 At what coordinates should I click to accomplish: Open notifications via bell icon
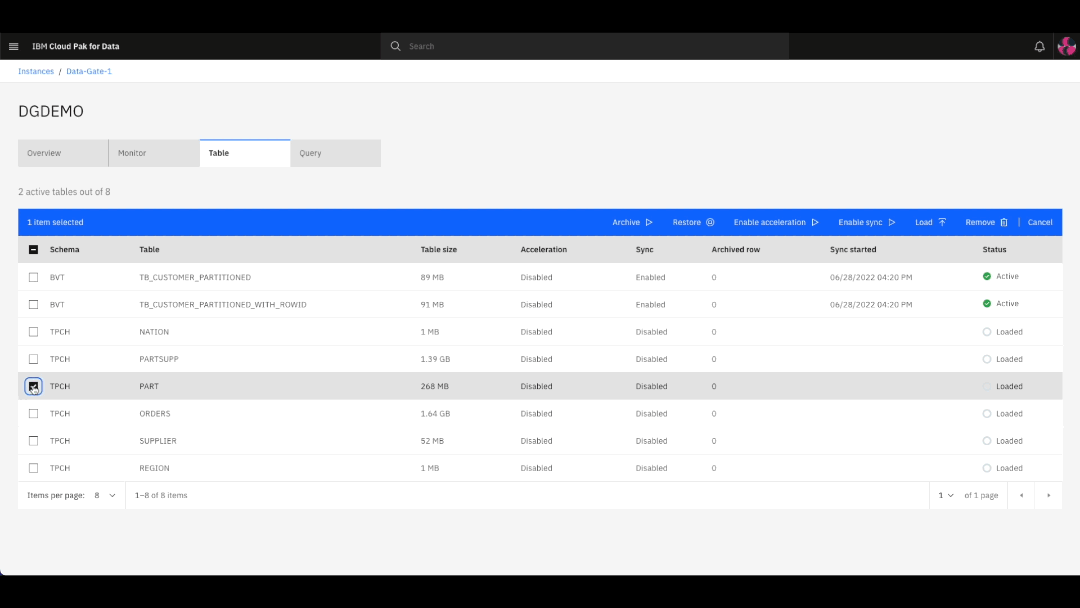point(1039,45)
